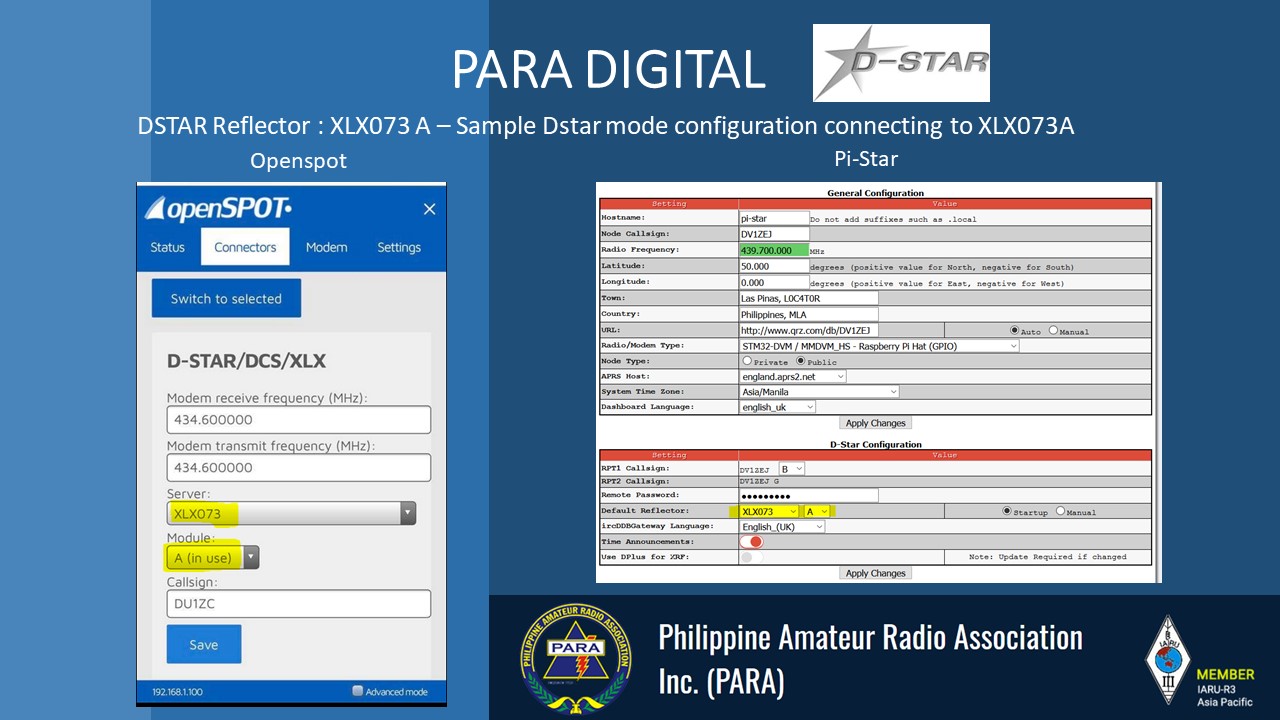Open the ircDDBGateway Language dropdown
This screenshot has height=720, width=1280.
pos(782,526)
